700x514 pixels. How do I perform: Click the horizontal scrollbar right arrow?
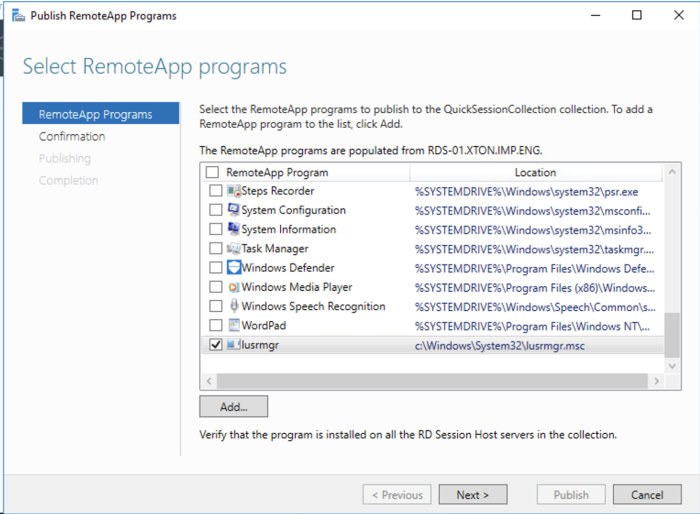coord(656,381)
